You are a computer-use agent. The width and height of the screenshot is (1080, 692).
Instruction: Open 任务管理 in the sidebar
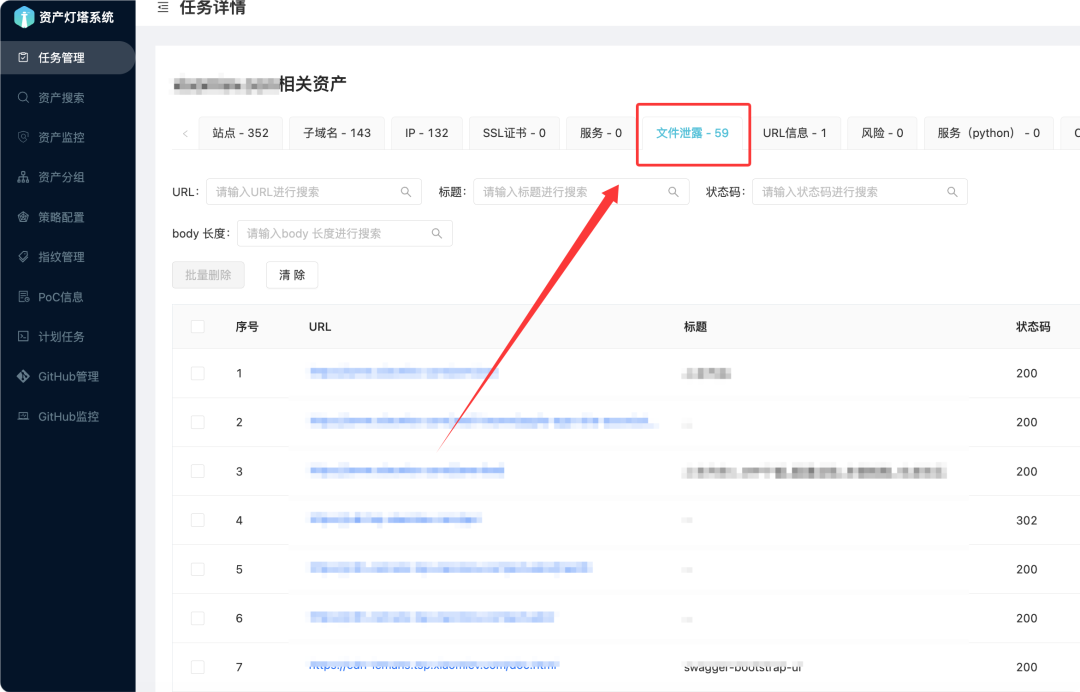[x=68, y=58]
